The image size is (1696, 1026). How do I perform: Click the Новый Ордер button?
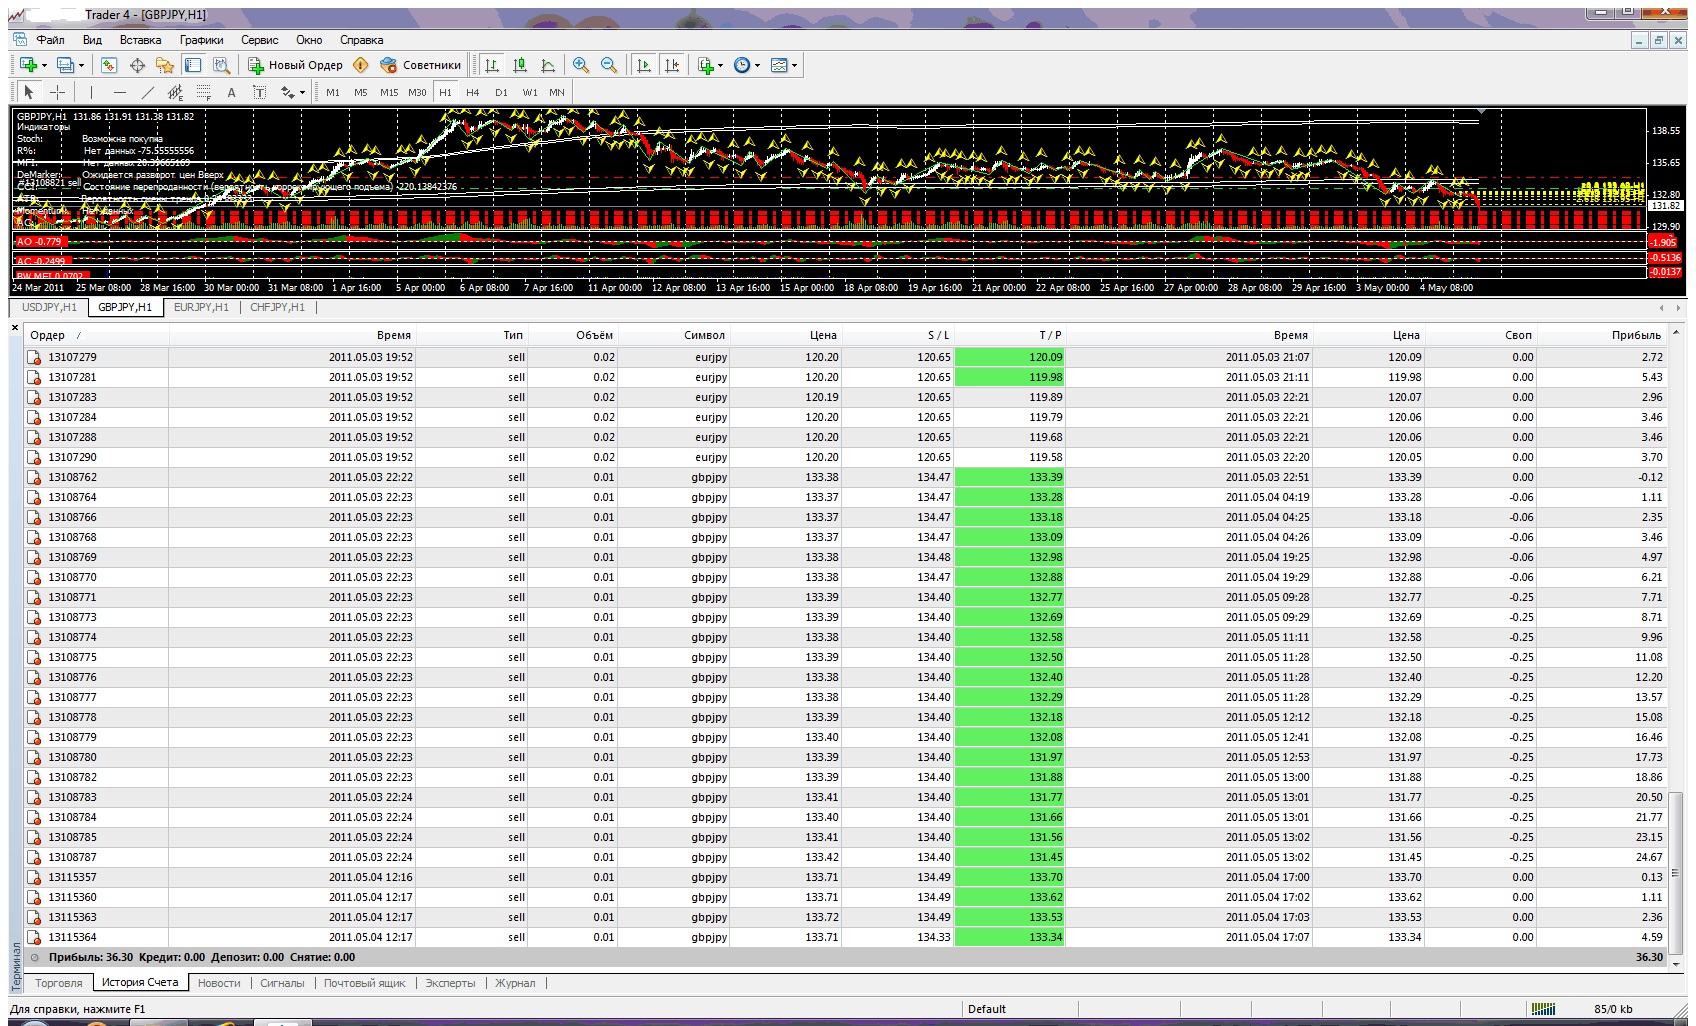tap(295, 65)
